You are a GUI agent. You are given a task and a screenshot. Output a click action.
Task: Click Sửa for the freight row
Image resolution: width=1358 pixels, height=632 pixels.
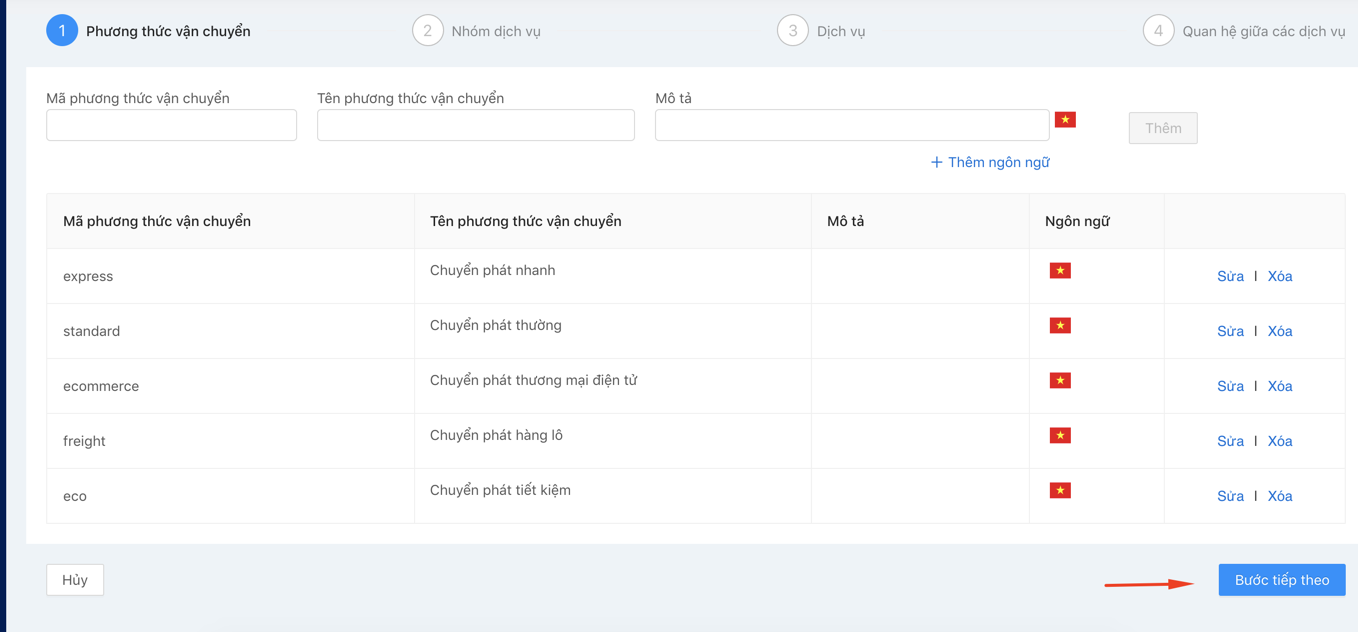pos(1230,441)
